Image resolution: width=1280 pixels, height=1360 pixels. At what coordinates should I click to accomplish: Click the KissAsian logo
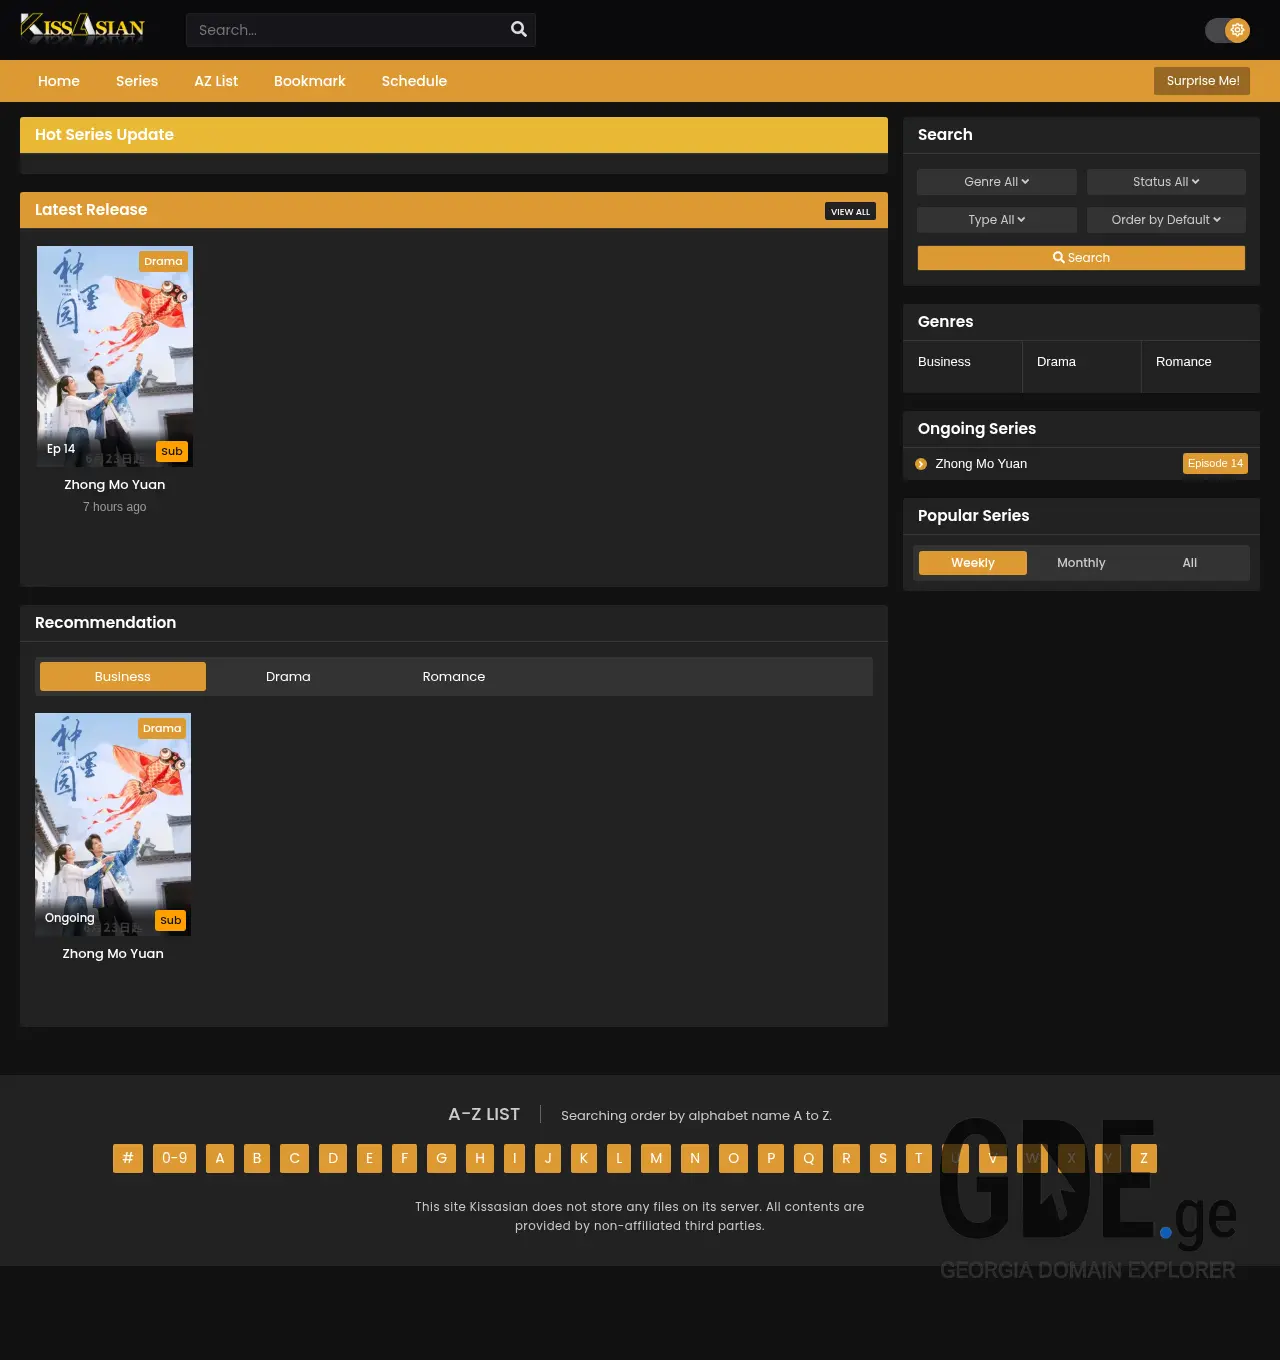click(83, 29)
